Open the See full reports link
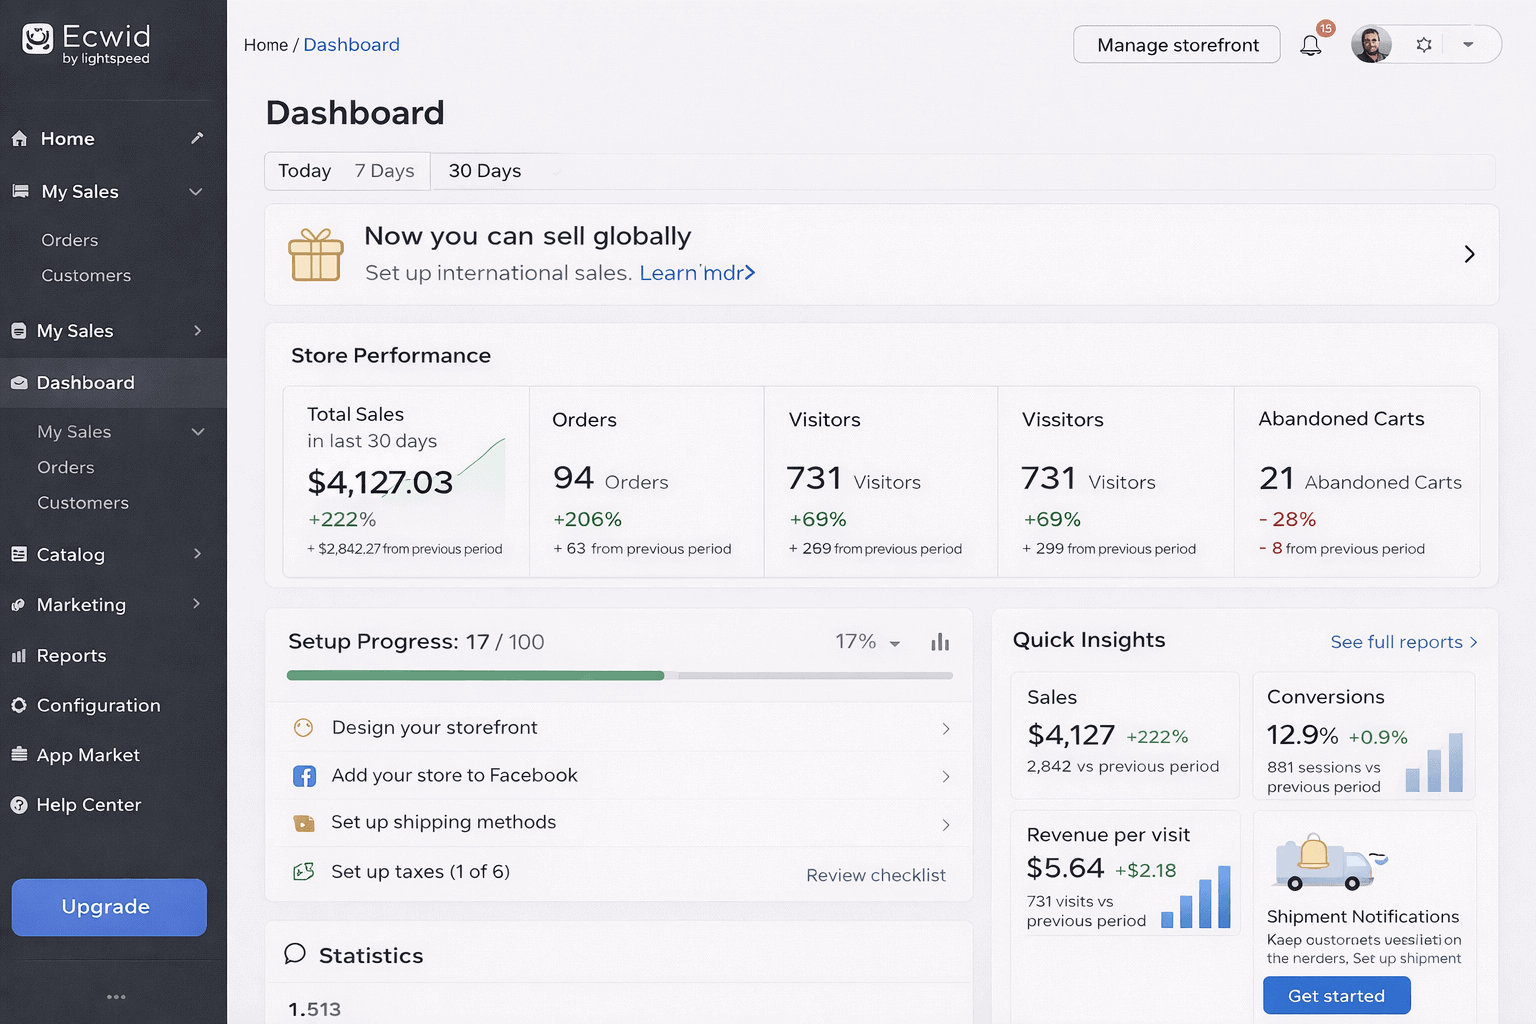This screenshot has height=1024, width=1536. [1403, 642]
